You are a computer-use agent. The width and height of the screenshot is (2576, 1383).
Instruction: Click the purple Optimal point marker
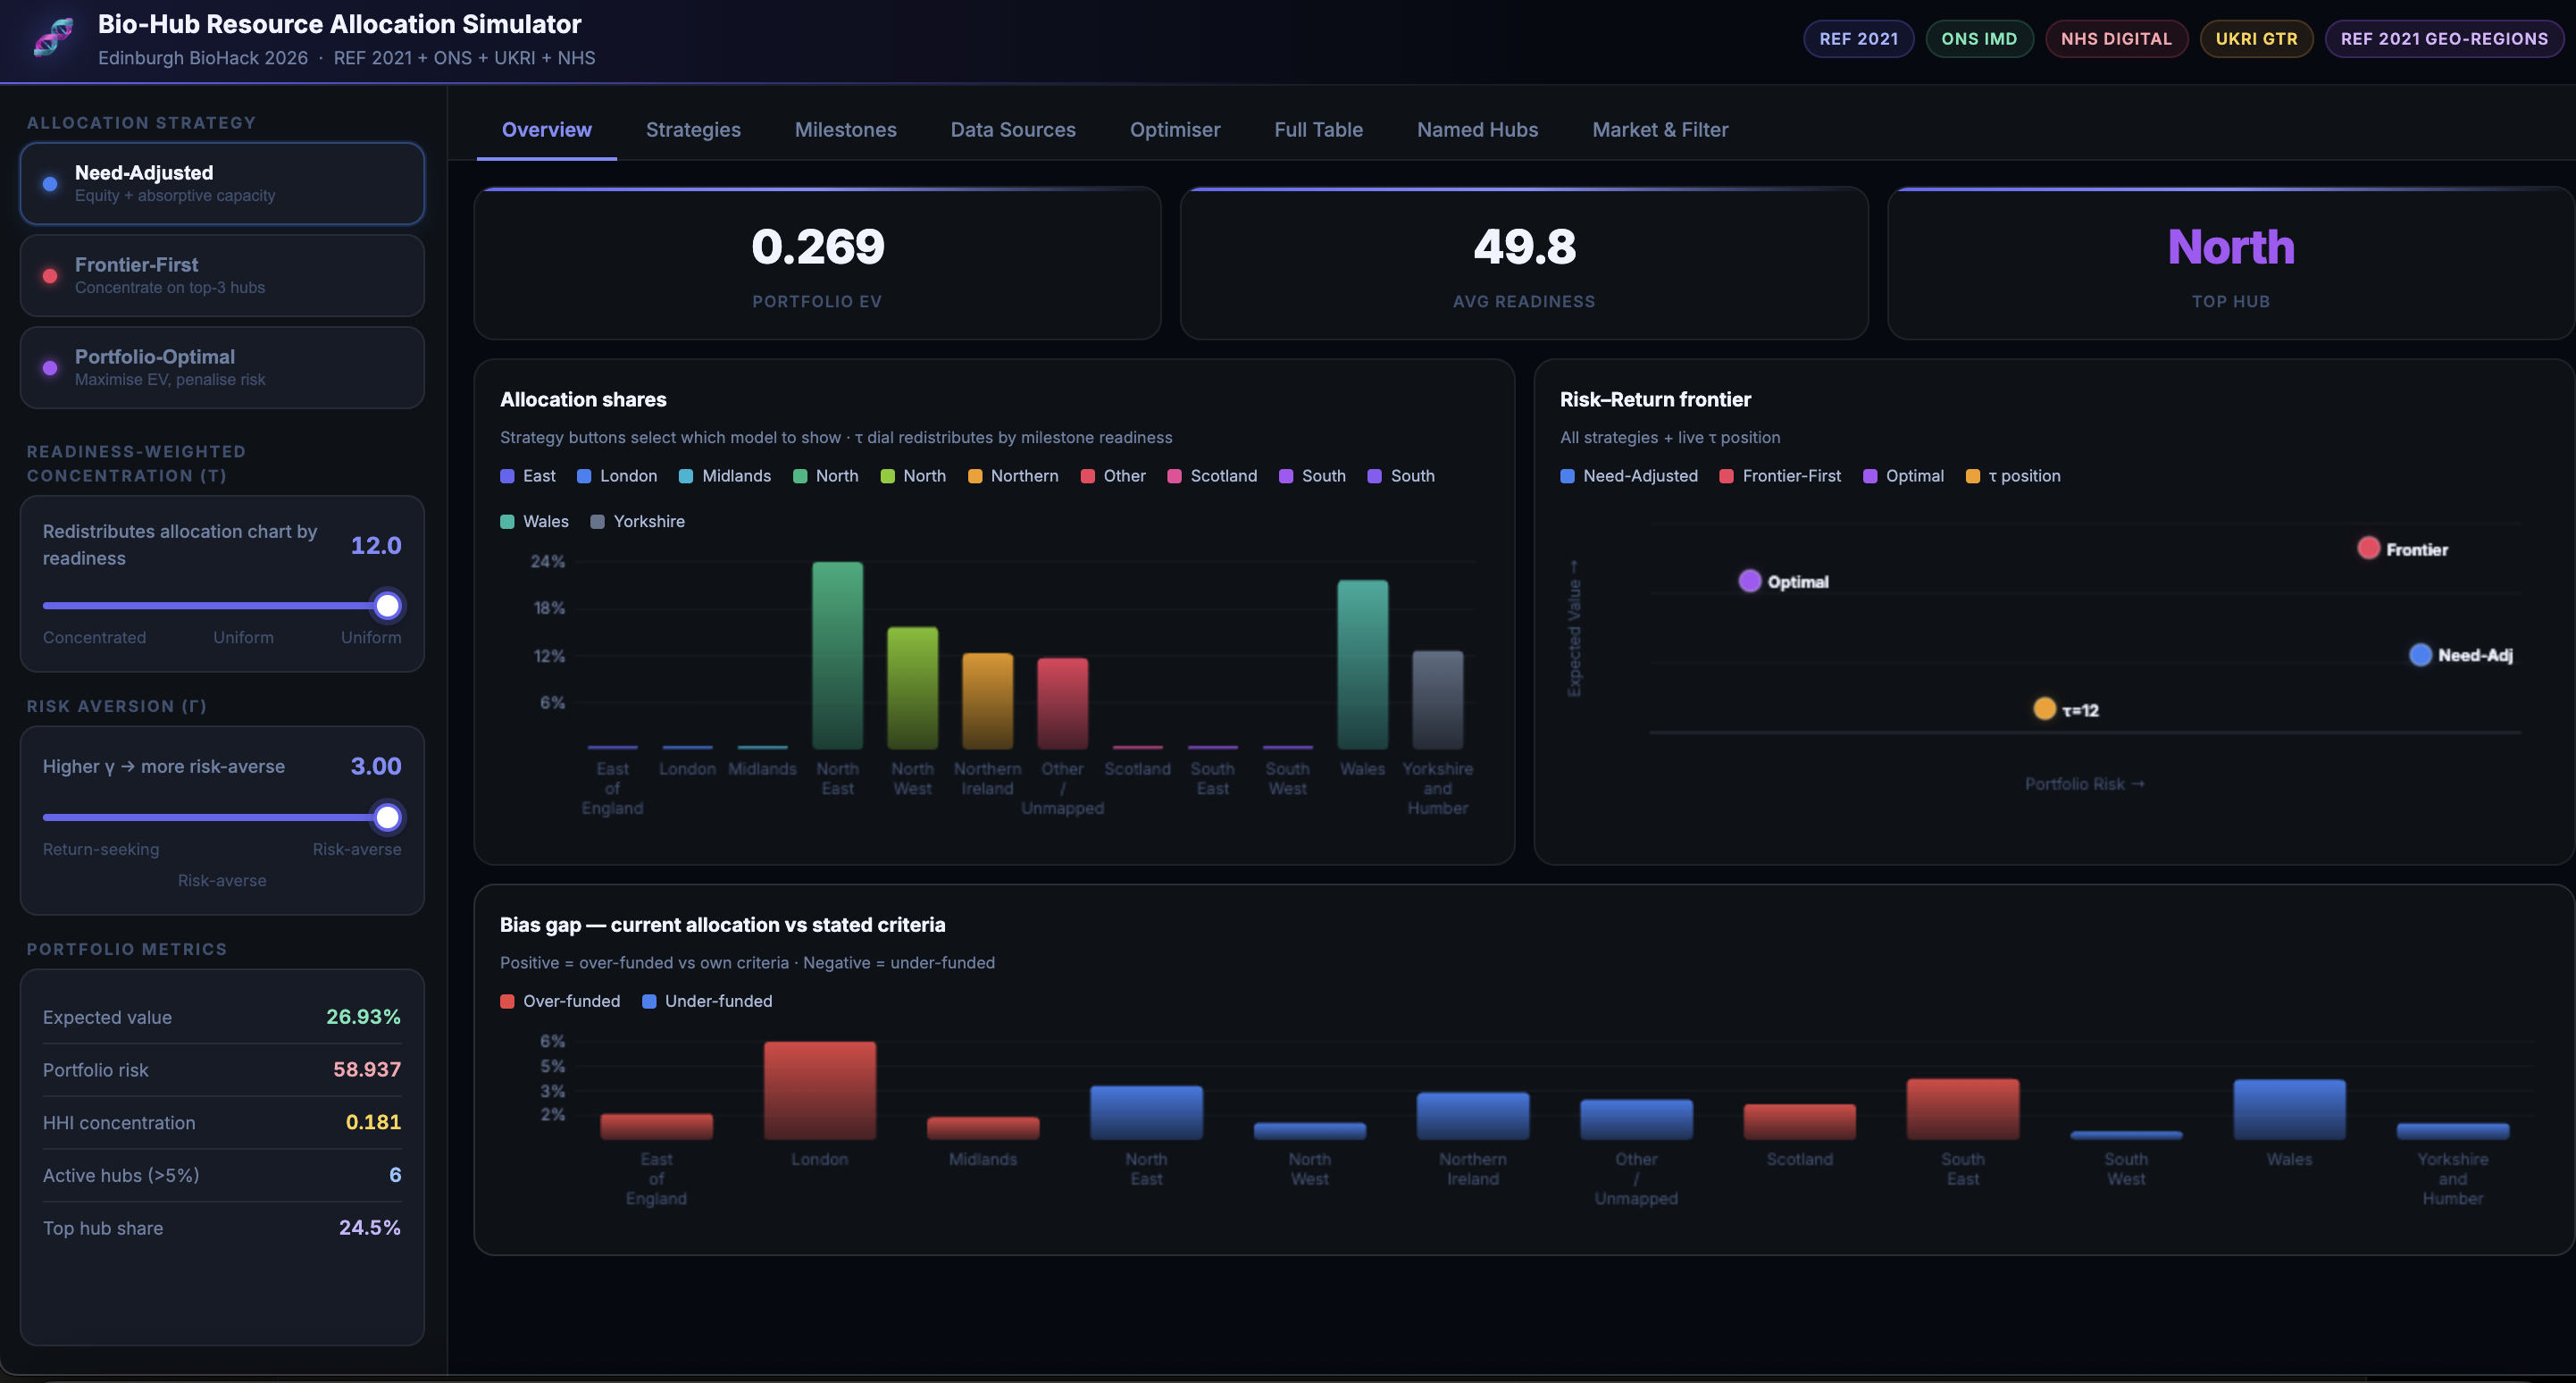point(1749,581)
